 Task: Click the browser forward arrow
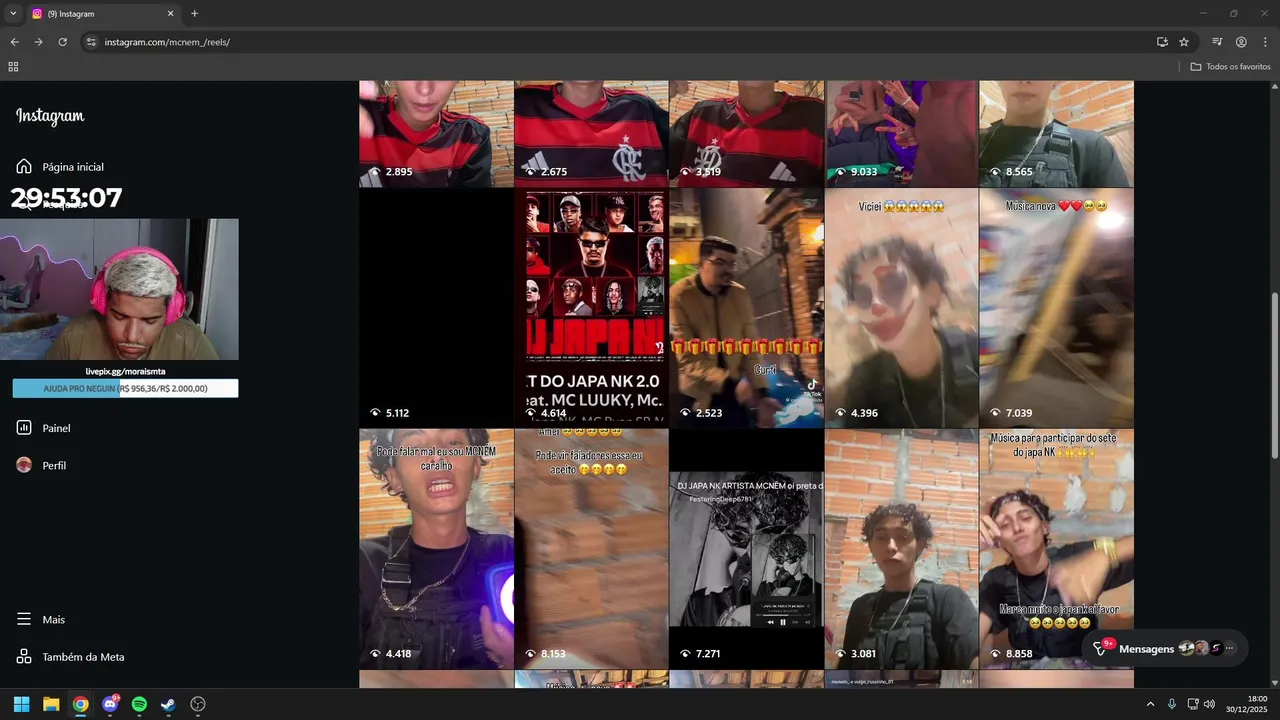click(x=38, y=42)
